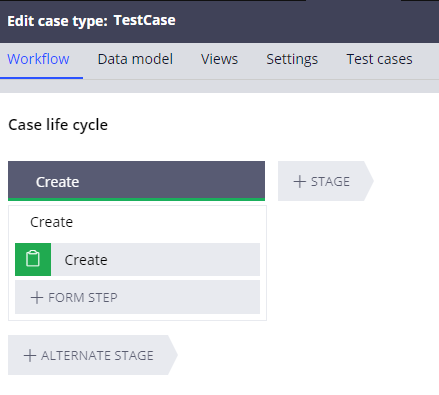This screenshot has height=395, width=439.
Task: Open the Views tab
Action: coord(219,59)
